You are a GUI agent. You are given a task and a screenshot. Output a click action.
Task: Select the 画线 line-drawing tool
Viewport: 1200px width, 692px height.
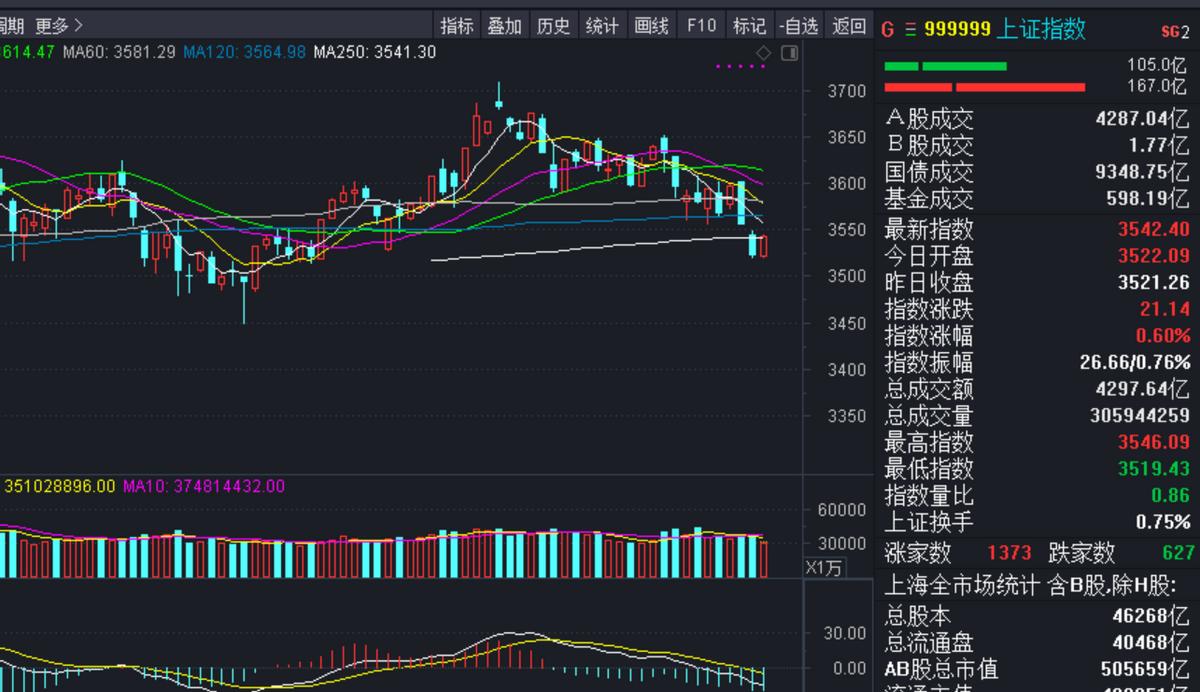pos(651,26)
